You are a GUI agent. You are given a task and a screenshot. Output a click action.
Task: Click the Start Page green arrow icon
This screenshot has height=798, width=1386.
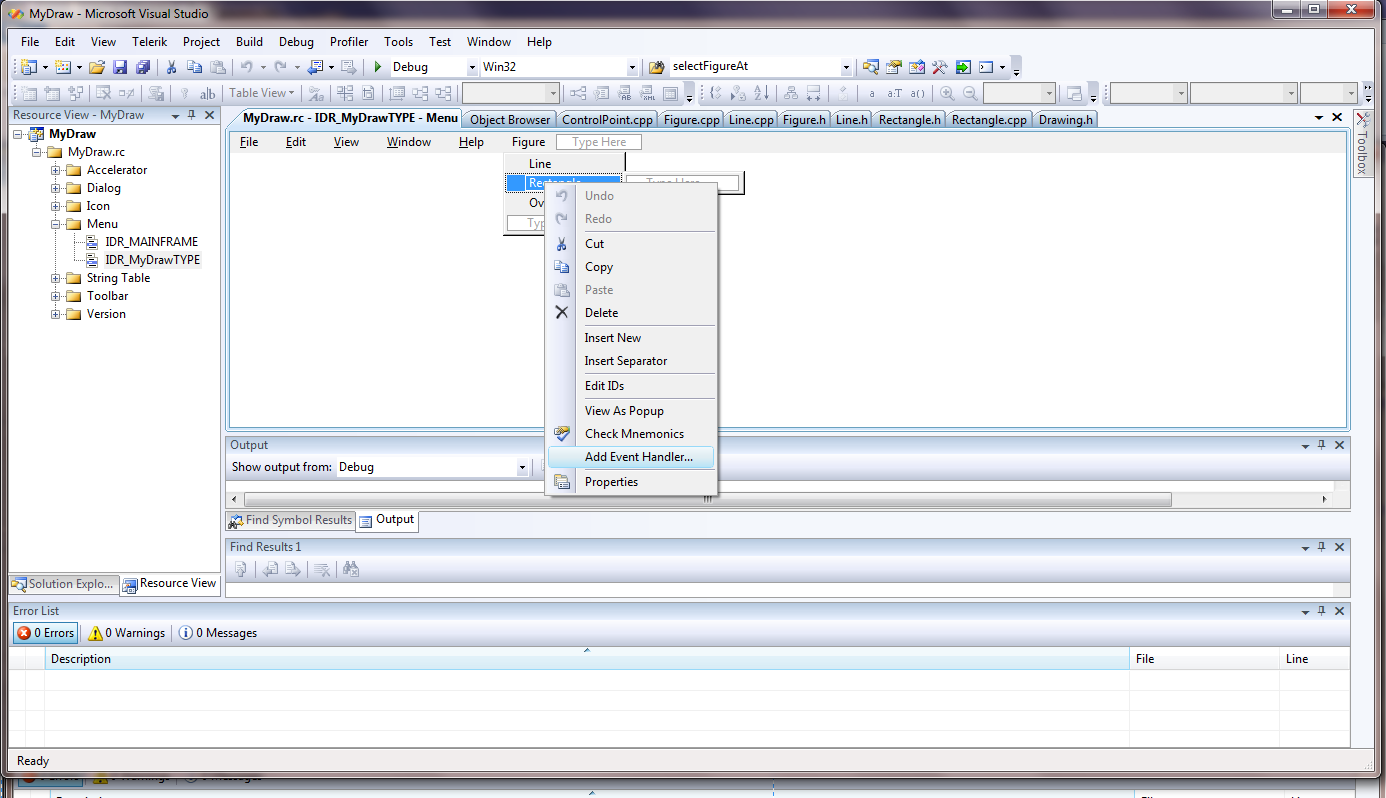click(x=963, y=67)
